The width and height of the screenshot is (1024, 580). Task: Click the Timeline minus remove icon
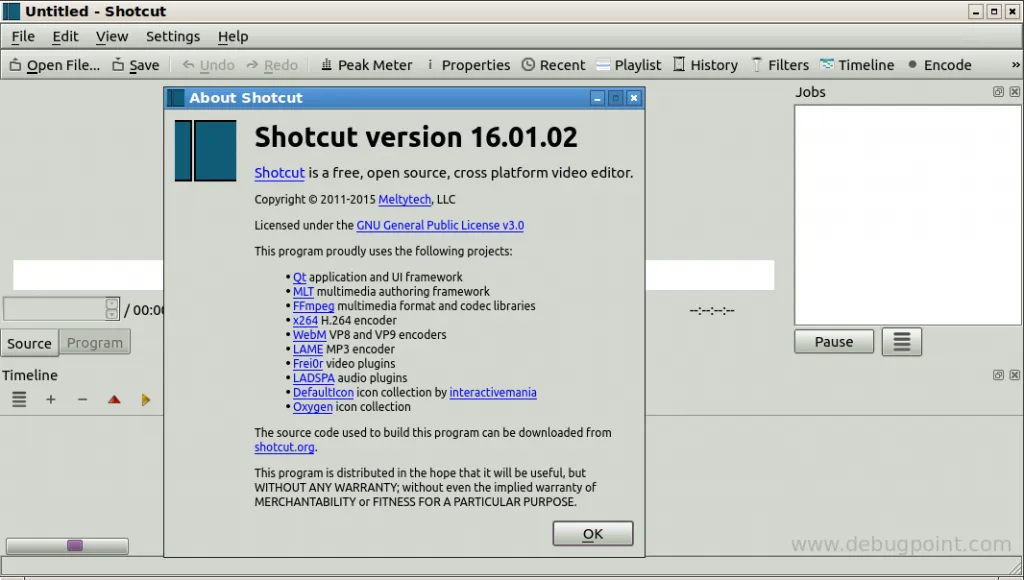(82, 399)
